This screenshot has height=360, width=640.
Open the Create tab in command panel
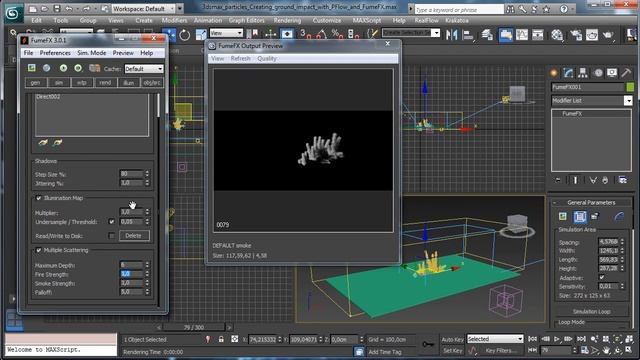554,73
